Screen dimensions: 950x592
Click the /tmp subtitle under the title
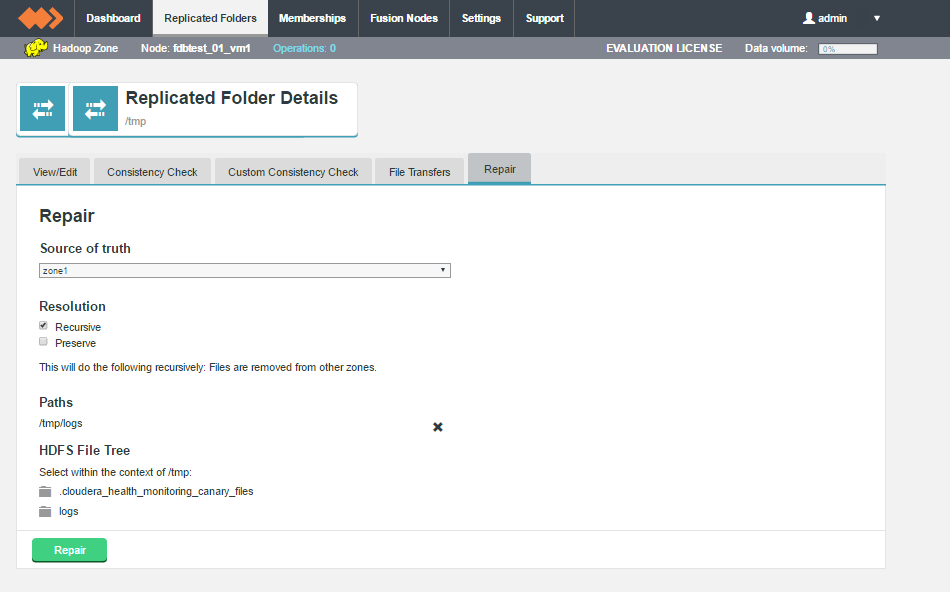pyautogui.click(x=136, y=121)
